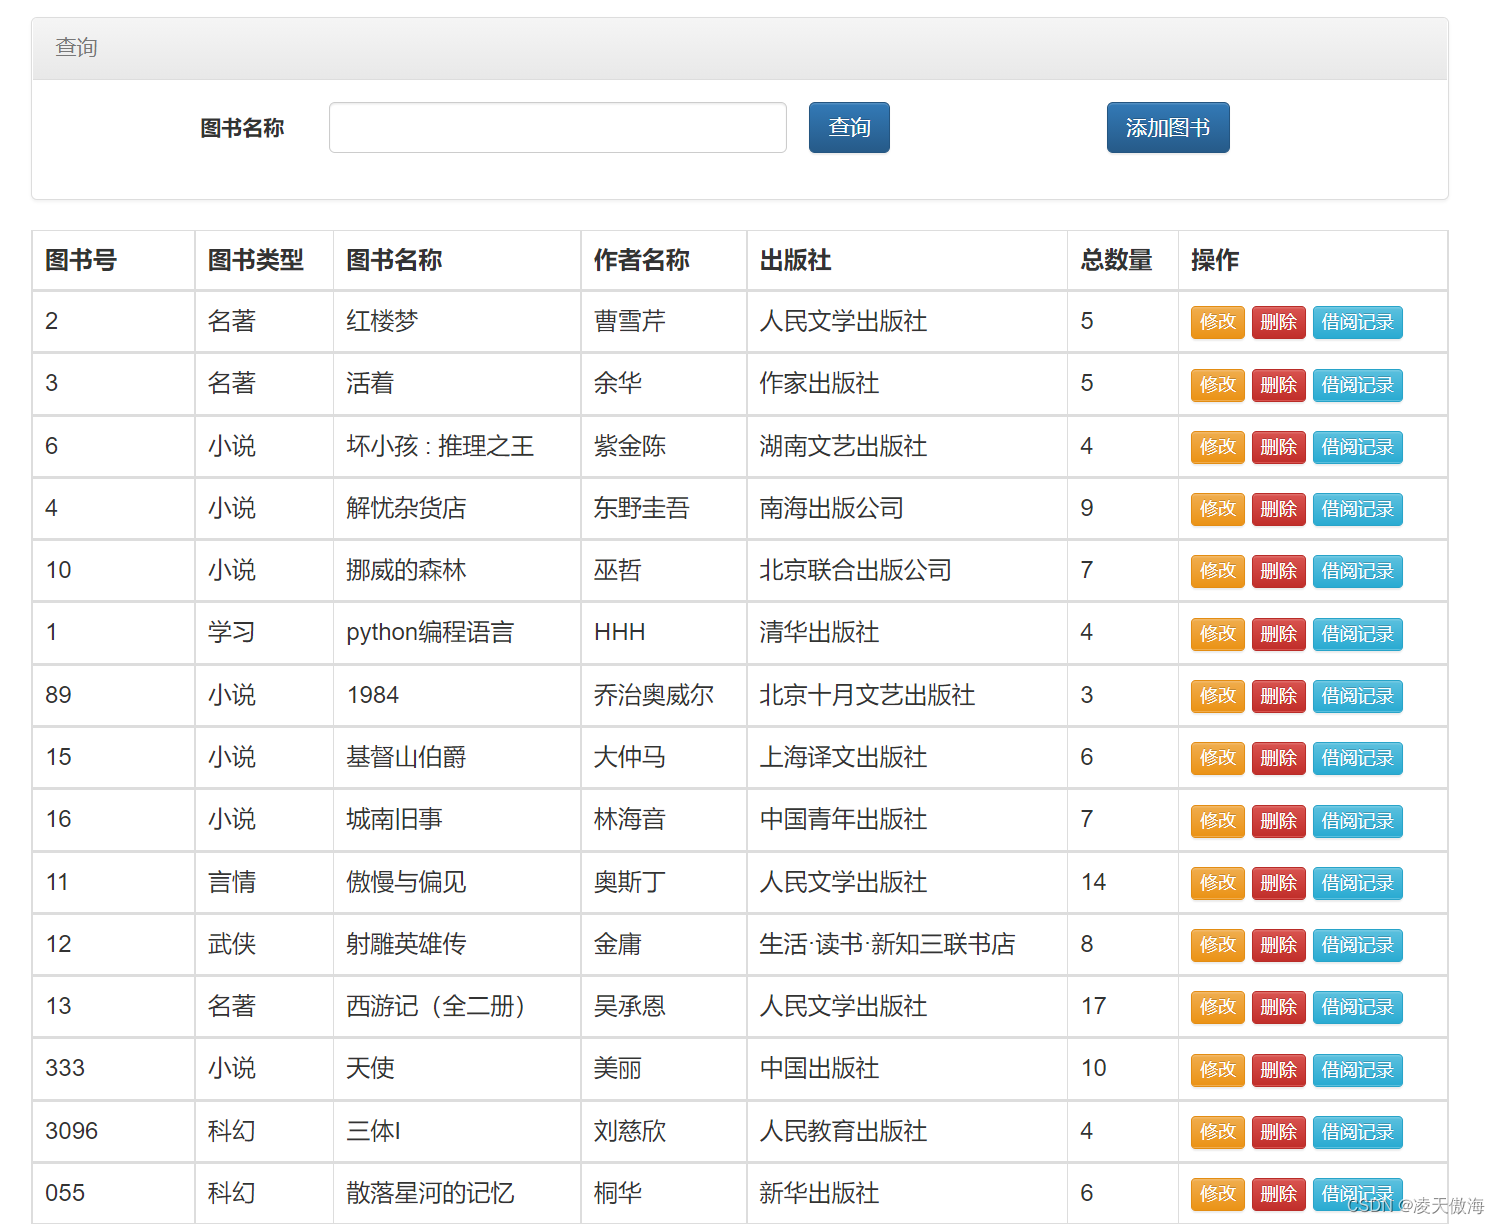Open 借阅记录 for the book 活着
The width and height of the screenshot is (1500, 1224).
point(1358,385)
